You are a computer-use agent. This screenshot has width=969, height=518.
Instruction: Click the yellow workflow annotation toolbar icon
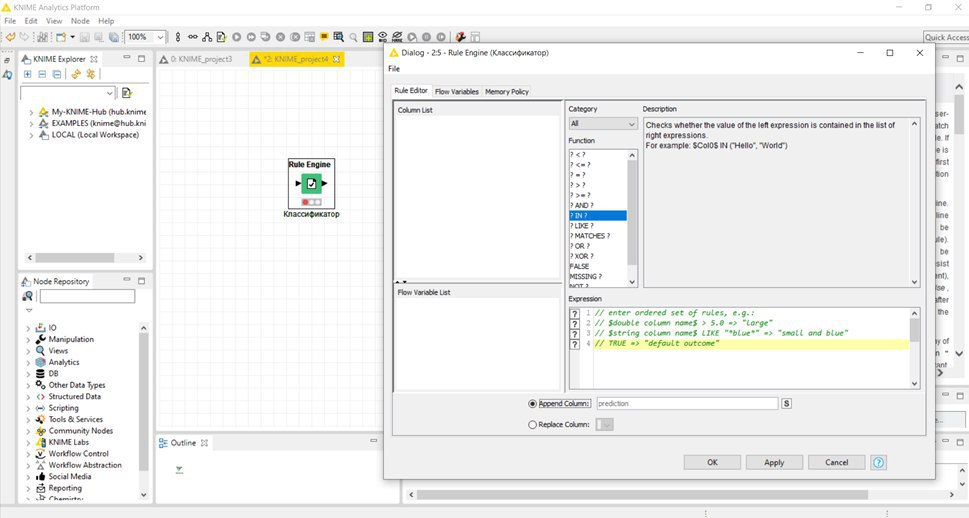point(324,37)
